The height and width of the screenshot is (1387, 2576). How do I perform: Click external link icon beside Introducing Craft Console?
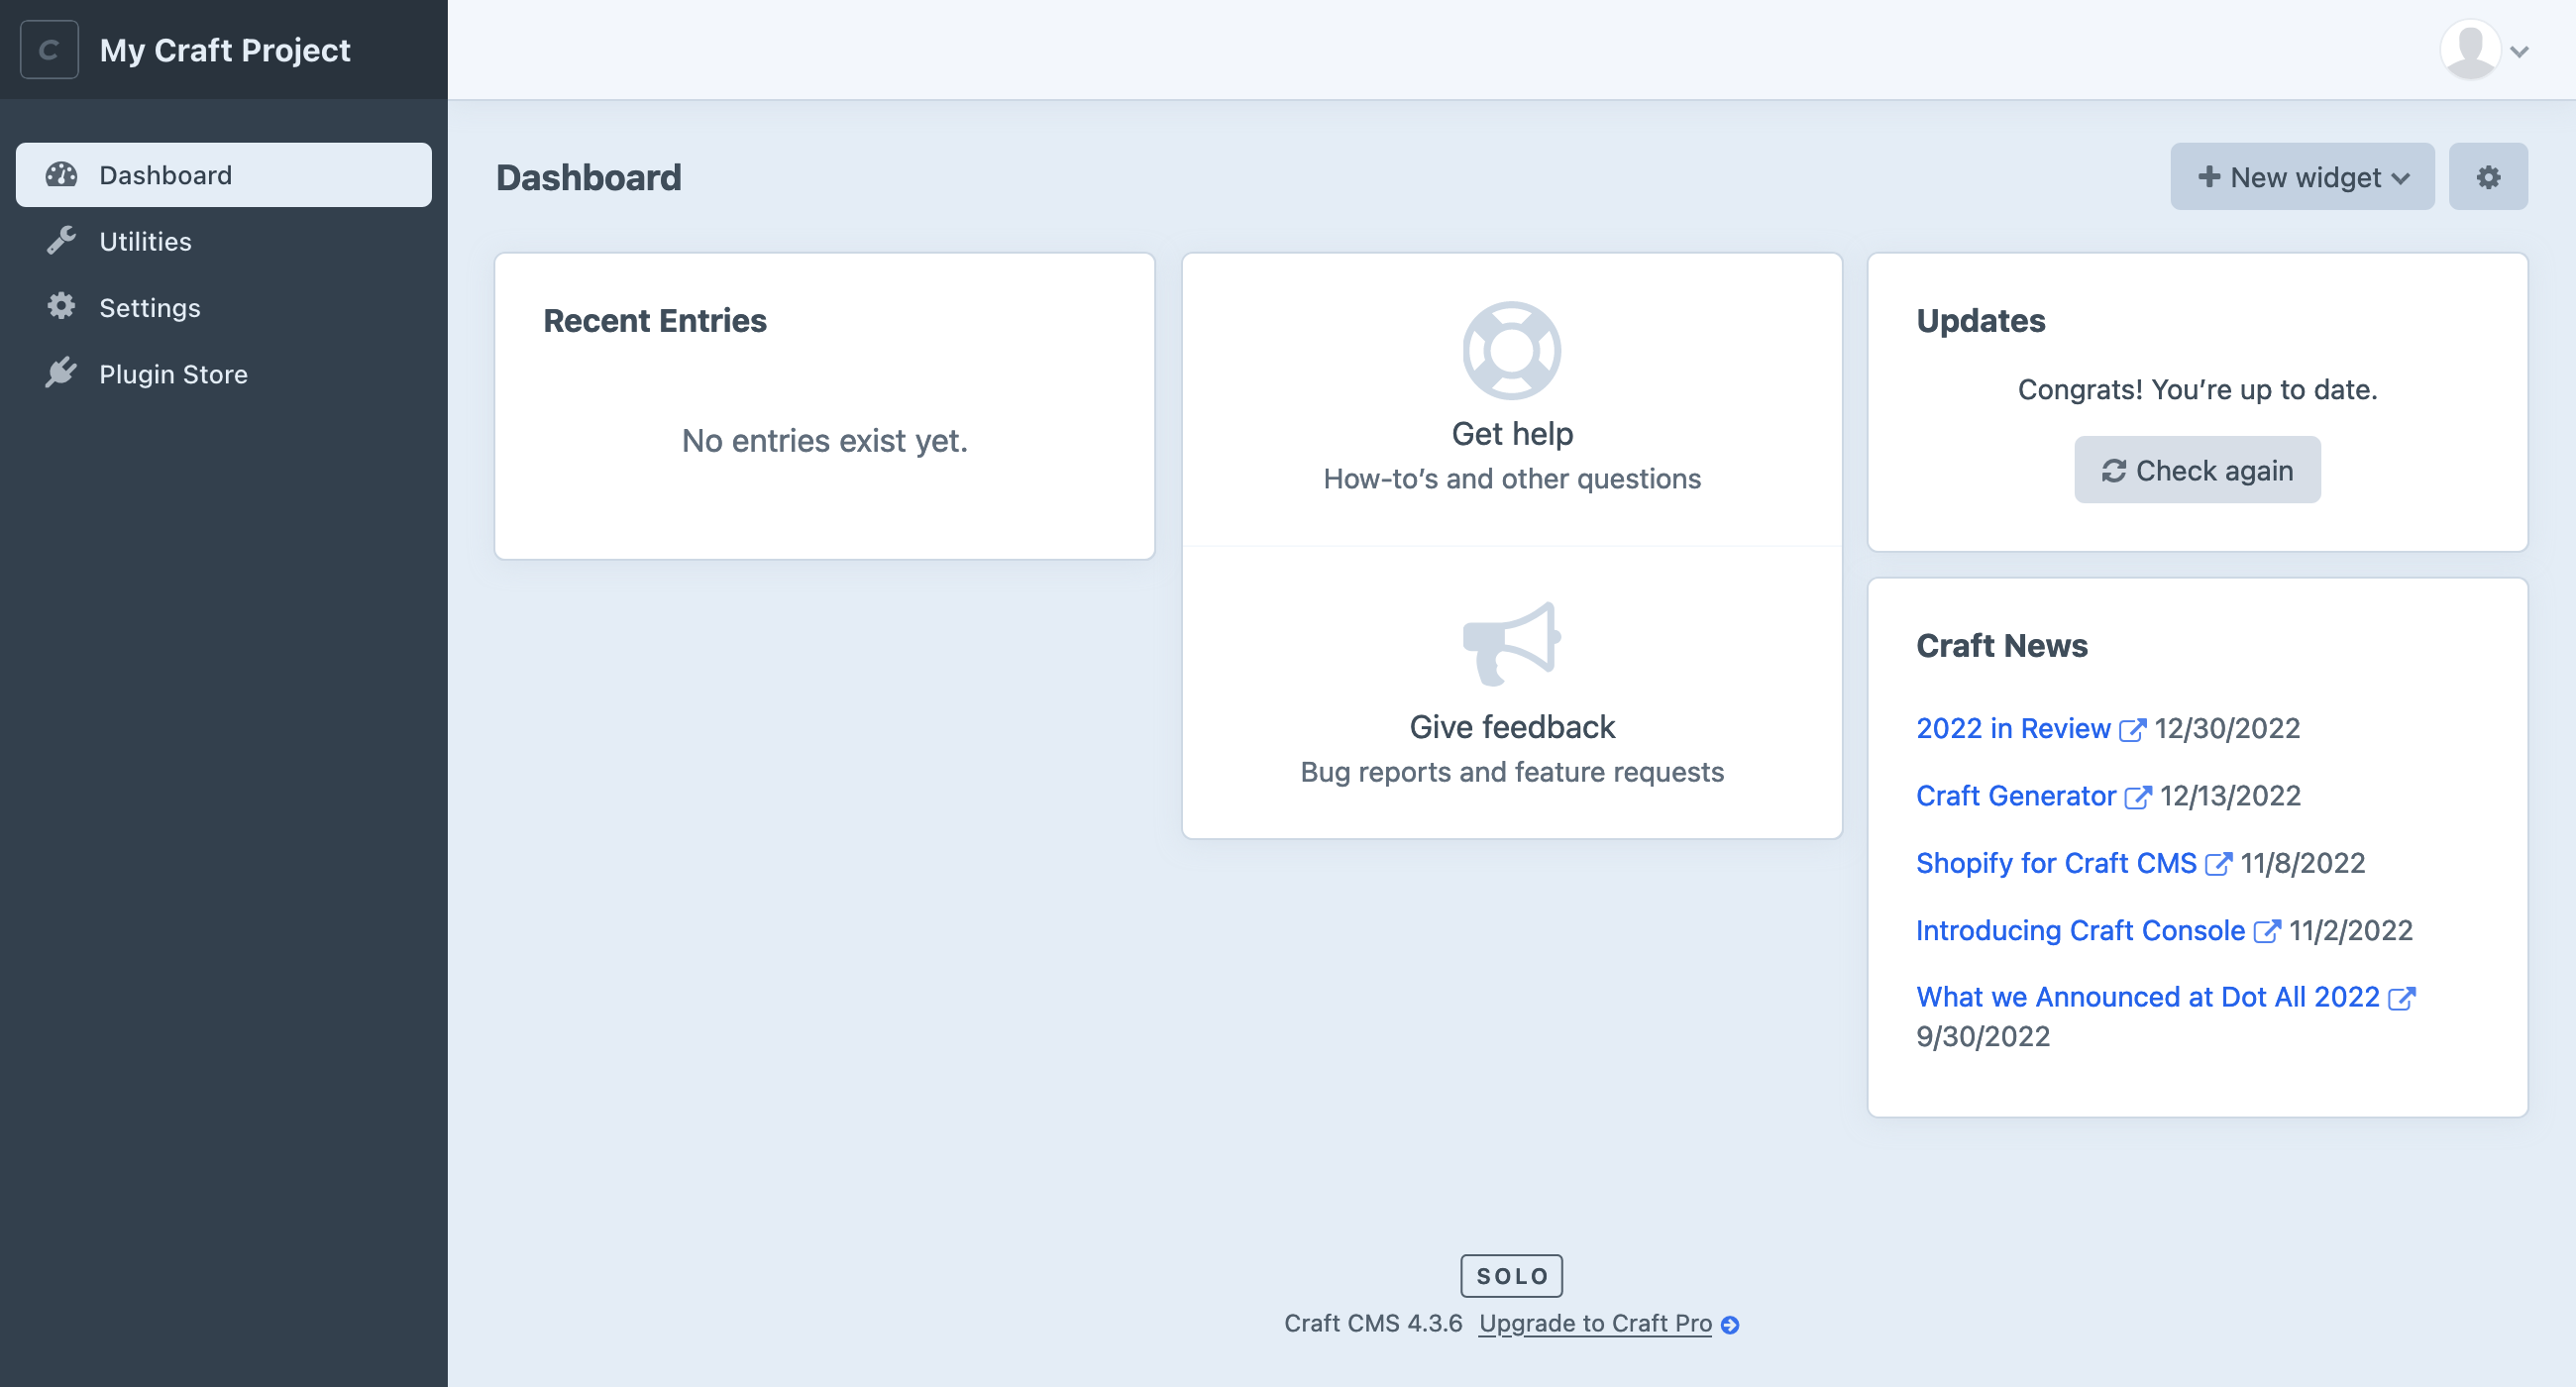click(x=2267, y=929)
